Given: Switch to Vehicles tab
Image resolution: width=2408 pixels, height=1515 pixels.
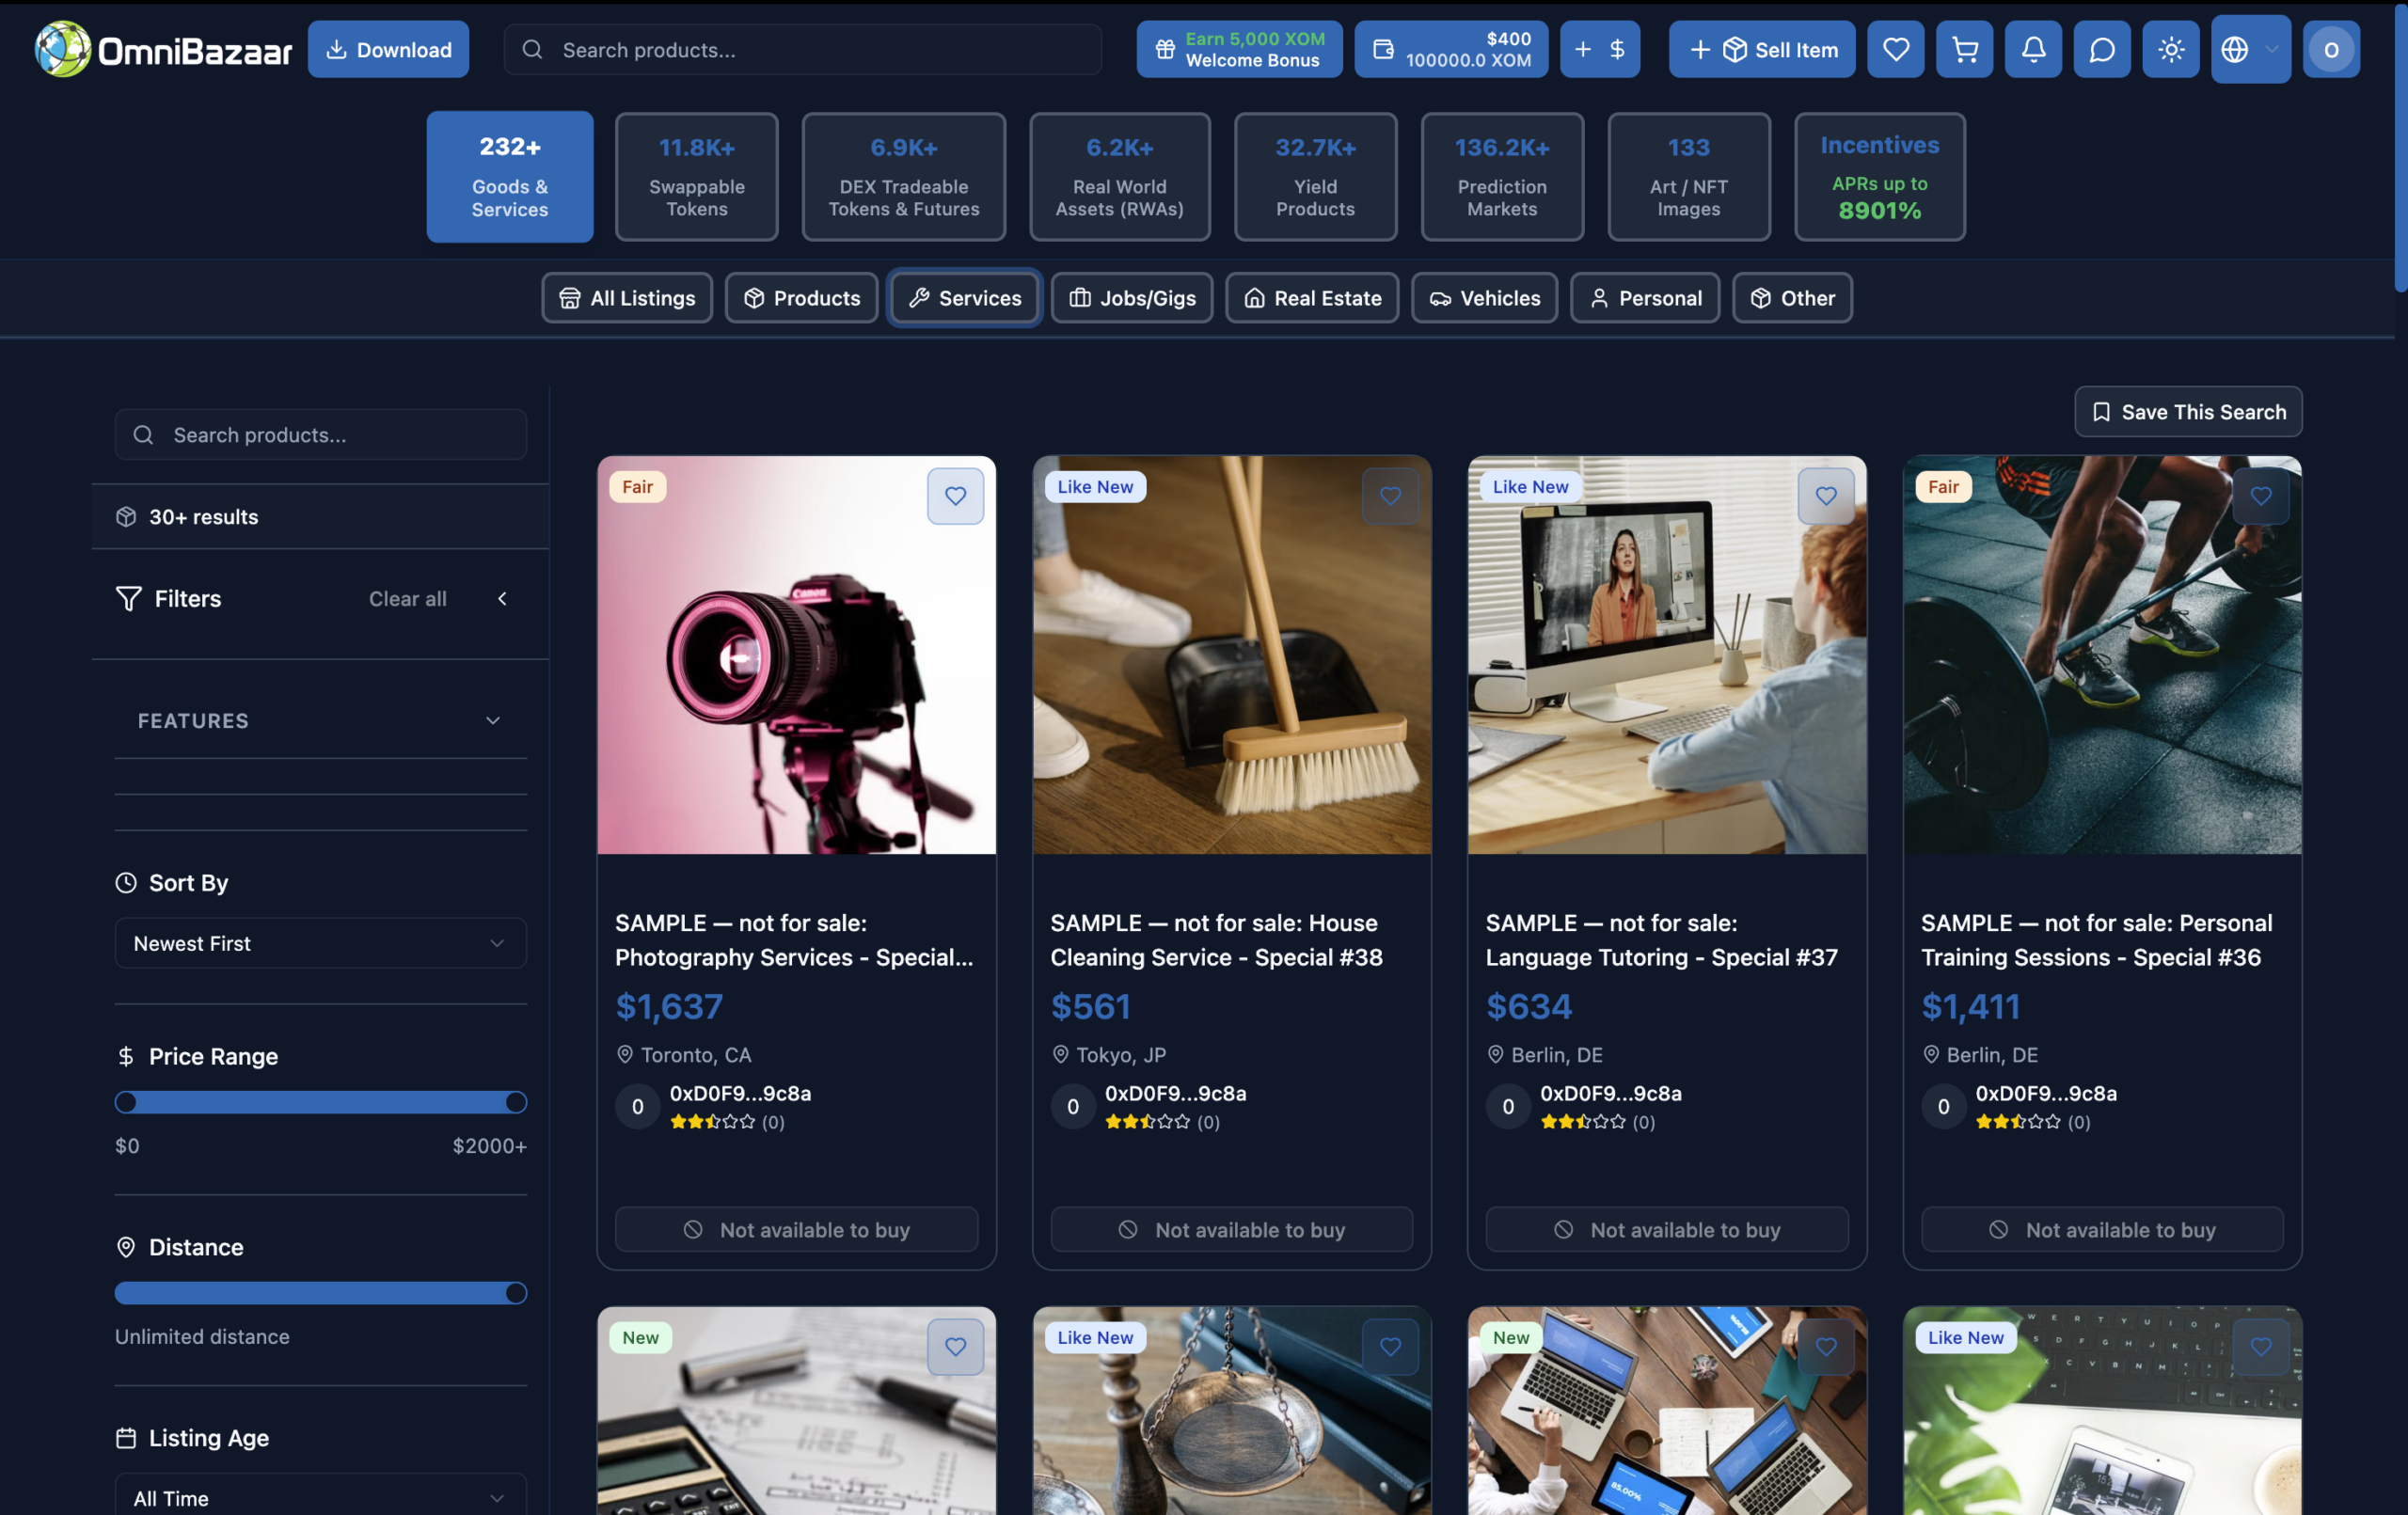Looking at the screenshot, I should pyautogui.click(x=1485, y=298).
